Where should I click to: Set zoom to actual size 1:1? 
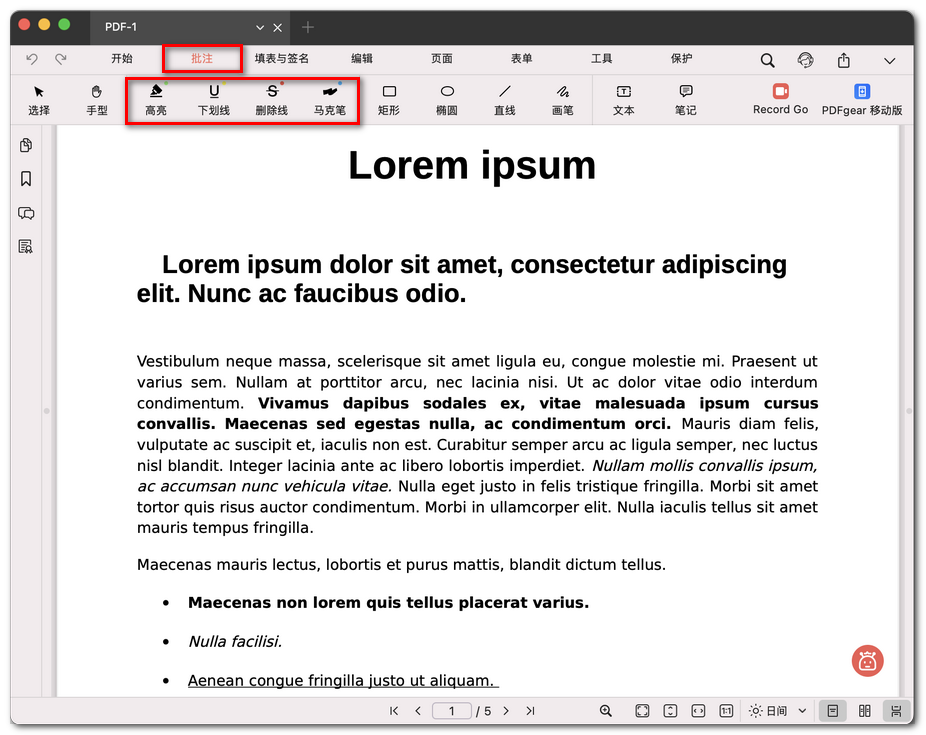tap(726, 711)
